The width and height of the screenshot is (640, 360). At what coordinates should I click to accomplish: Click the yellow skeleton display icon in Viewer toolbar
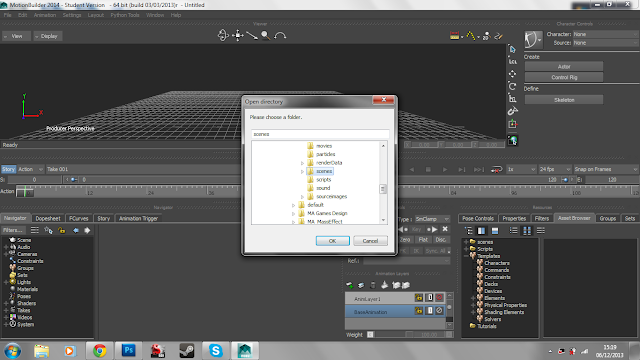tap(471, 36)
